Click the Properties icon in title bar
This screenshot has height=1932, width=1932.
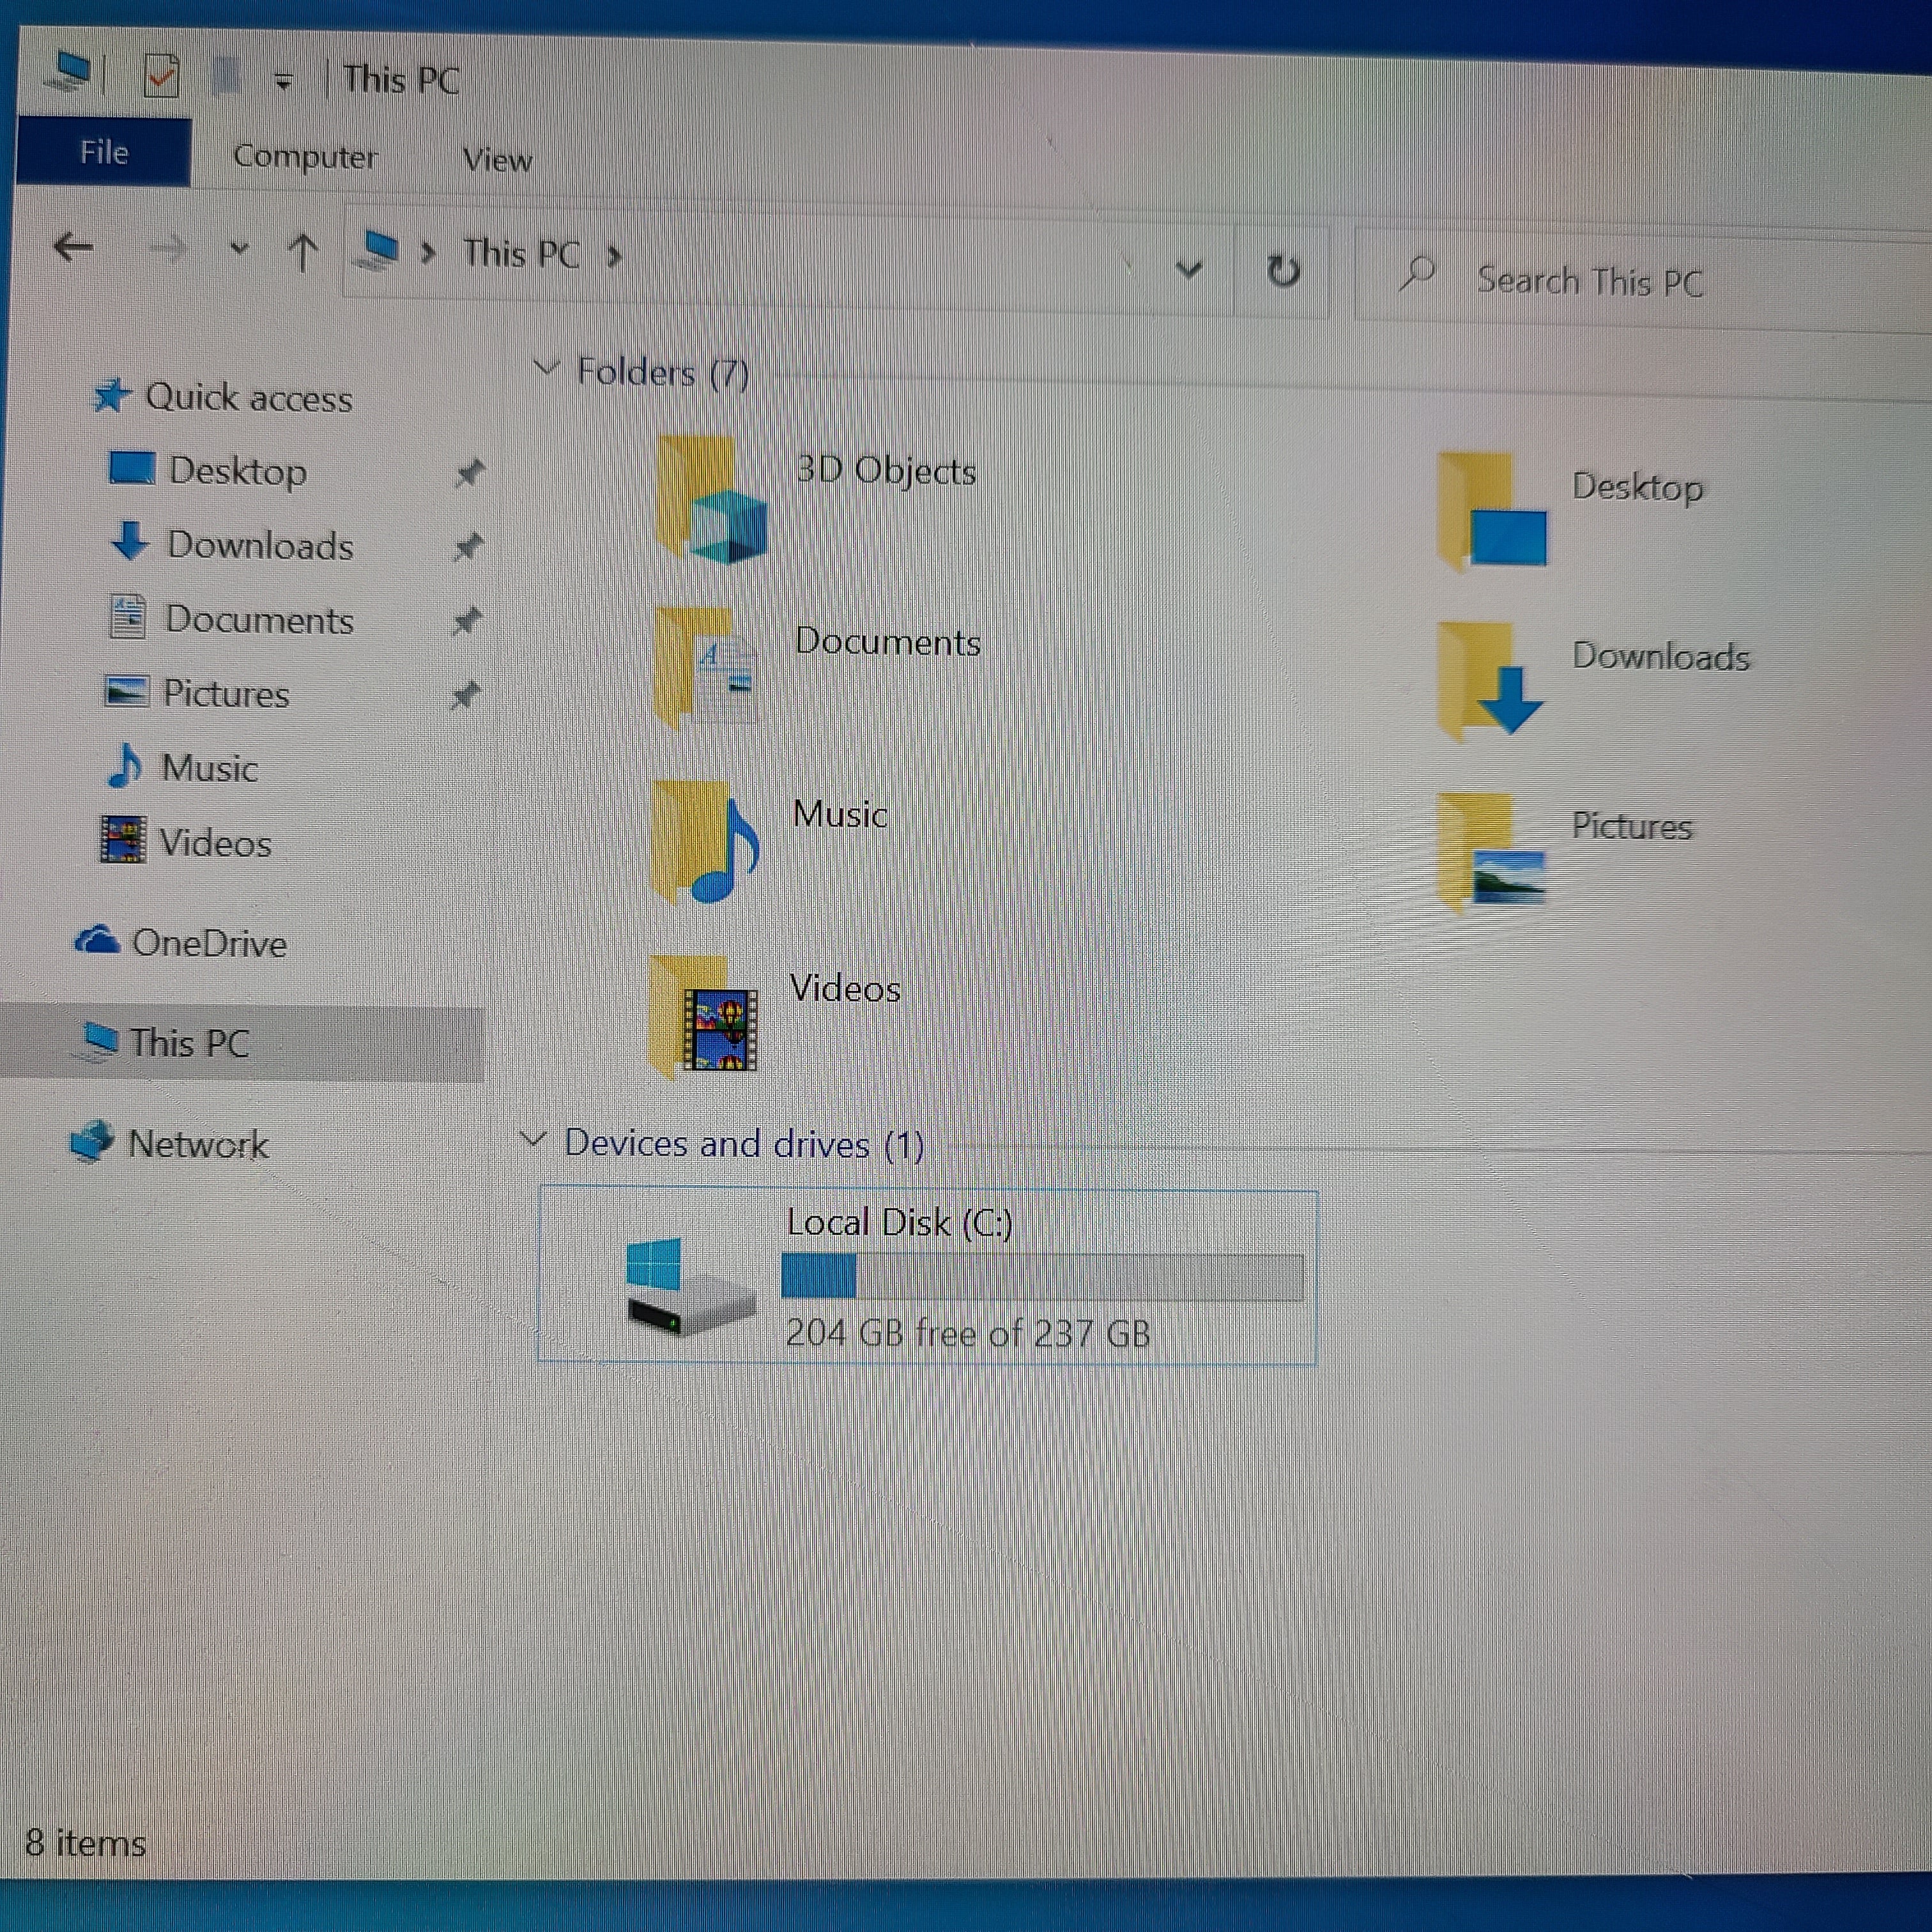pyautogui.click(x=161, y=76)
